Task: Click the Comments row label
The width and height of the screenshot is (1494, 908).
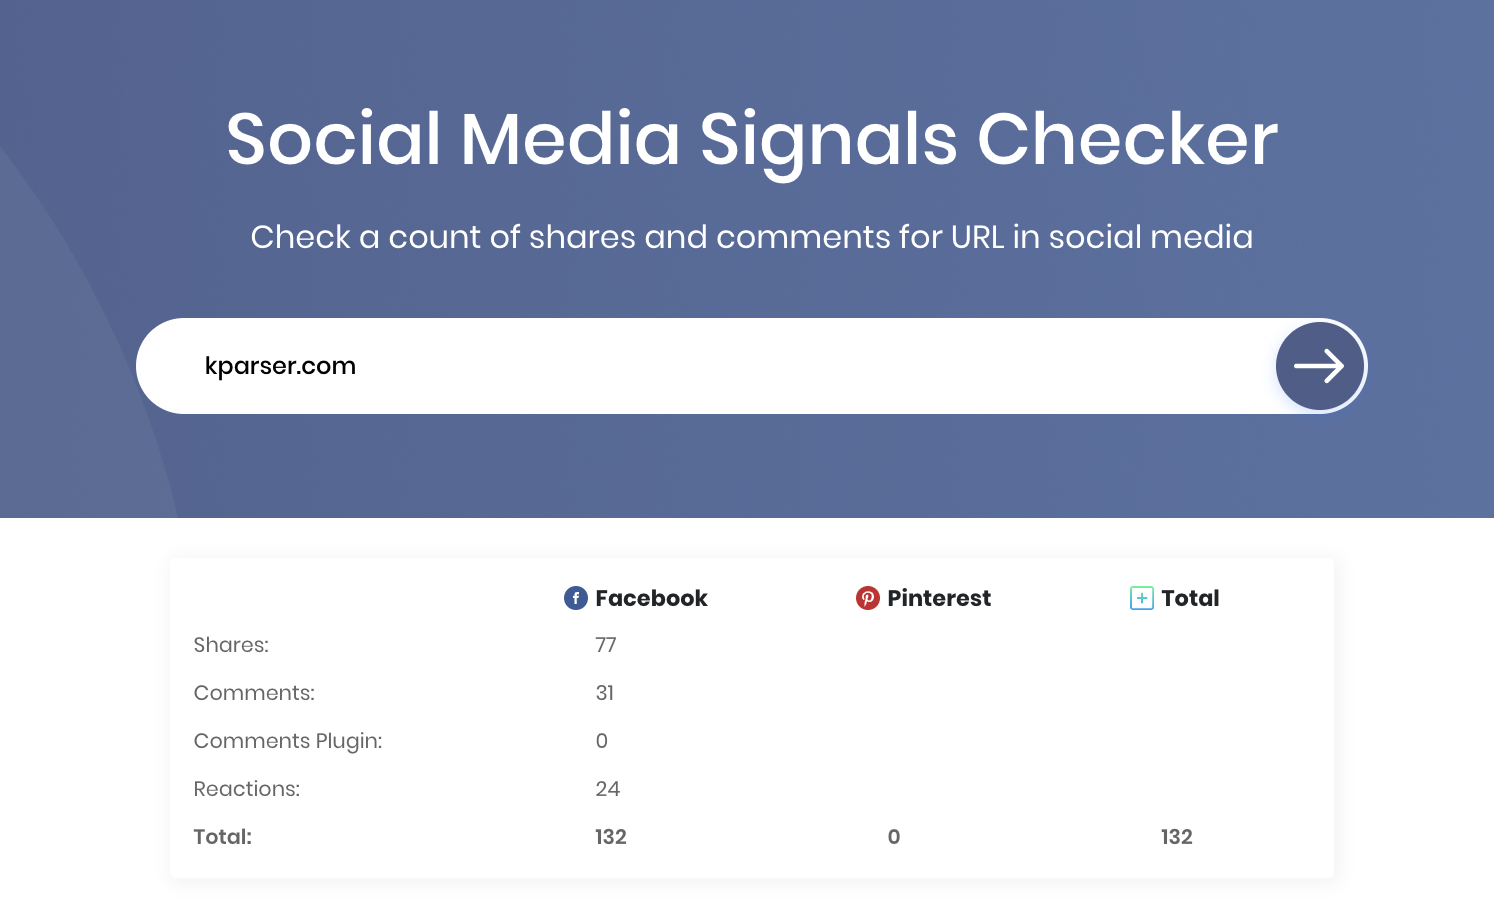Action: (254, 693)
